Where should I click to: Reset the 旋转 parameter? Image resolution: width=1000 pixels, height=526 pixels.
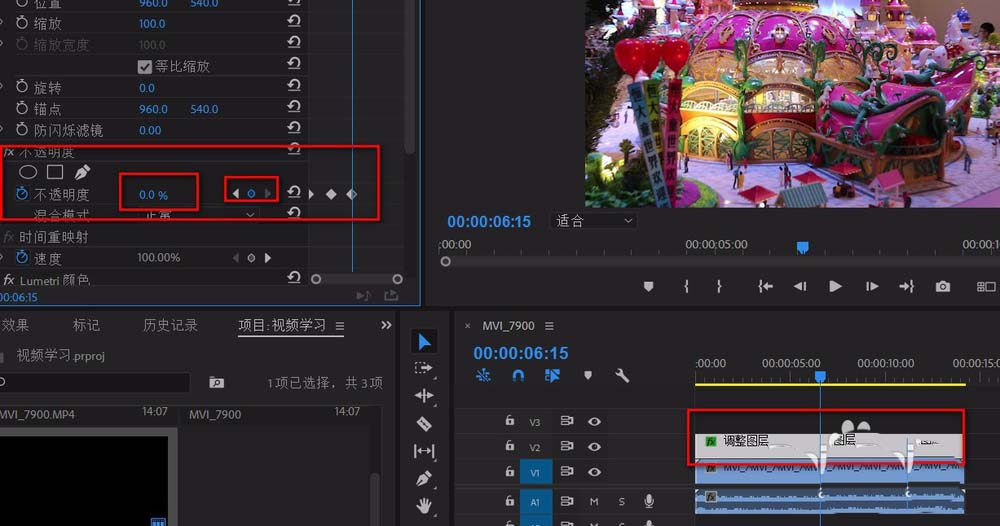[294, 85]
